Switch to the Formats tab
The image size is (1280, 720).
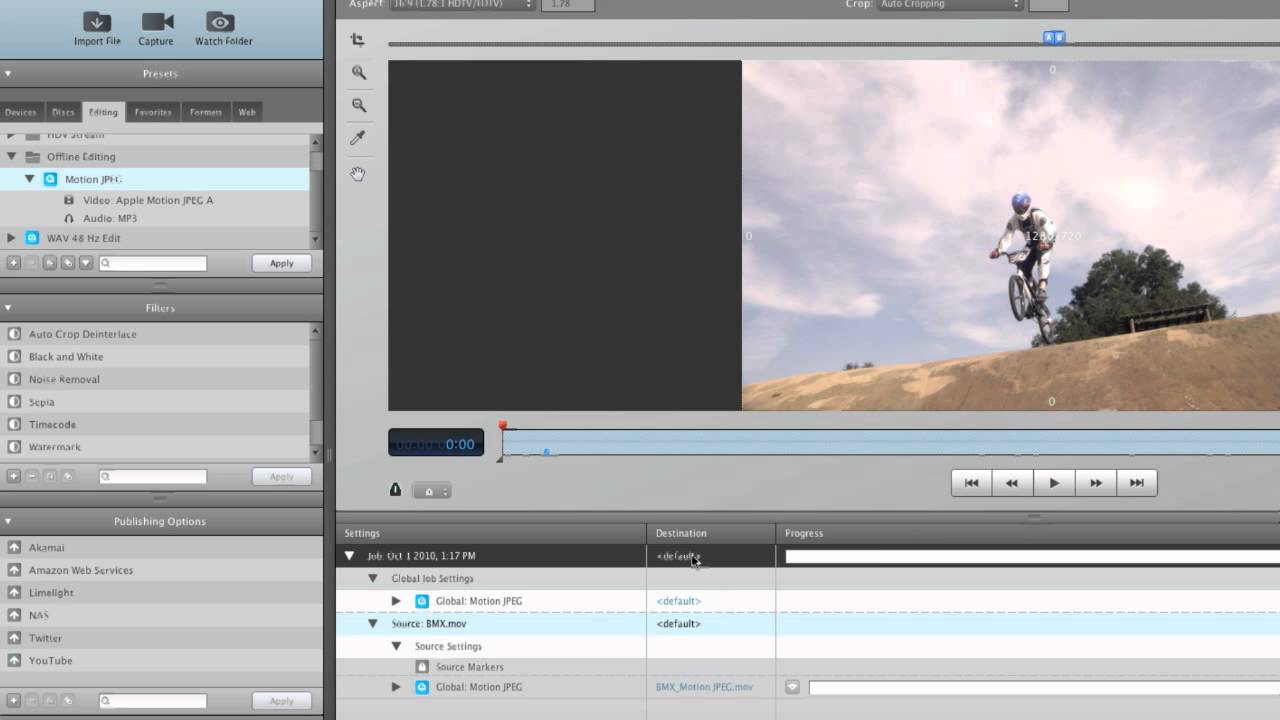pyautogui.click(x=206, y=112)
